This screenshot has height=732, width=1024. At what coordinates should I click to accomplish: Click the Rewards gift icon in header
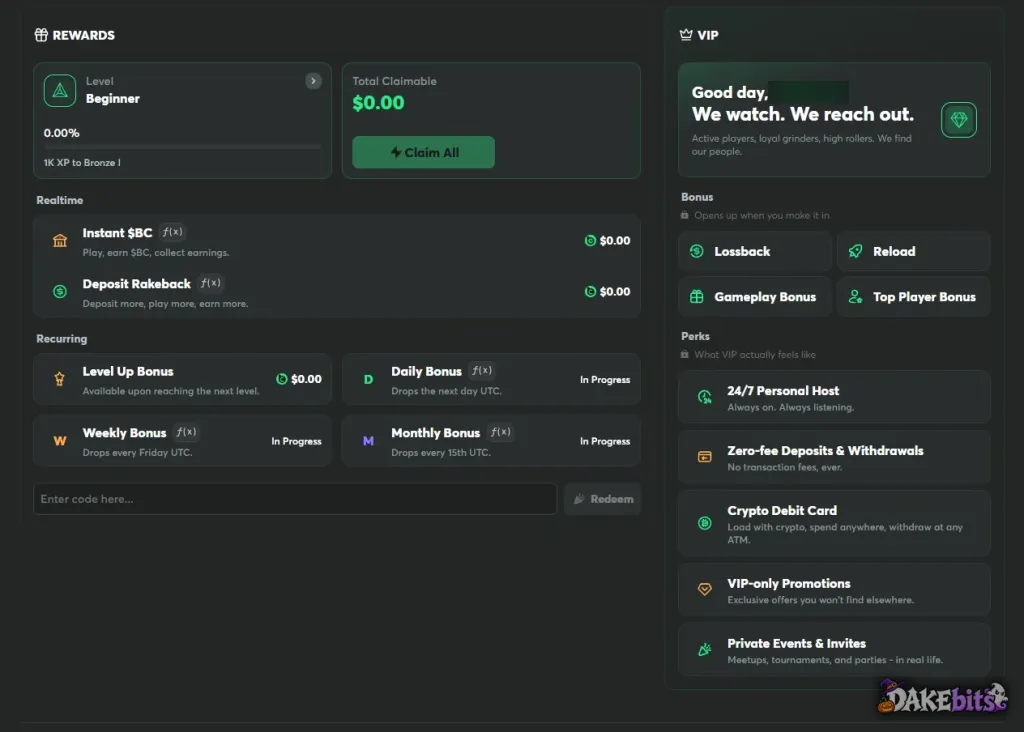tap(41, 35)
